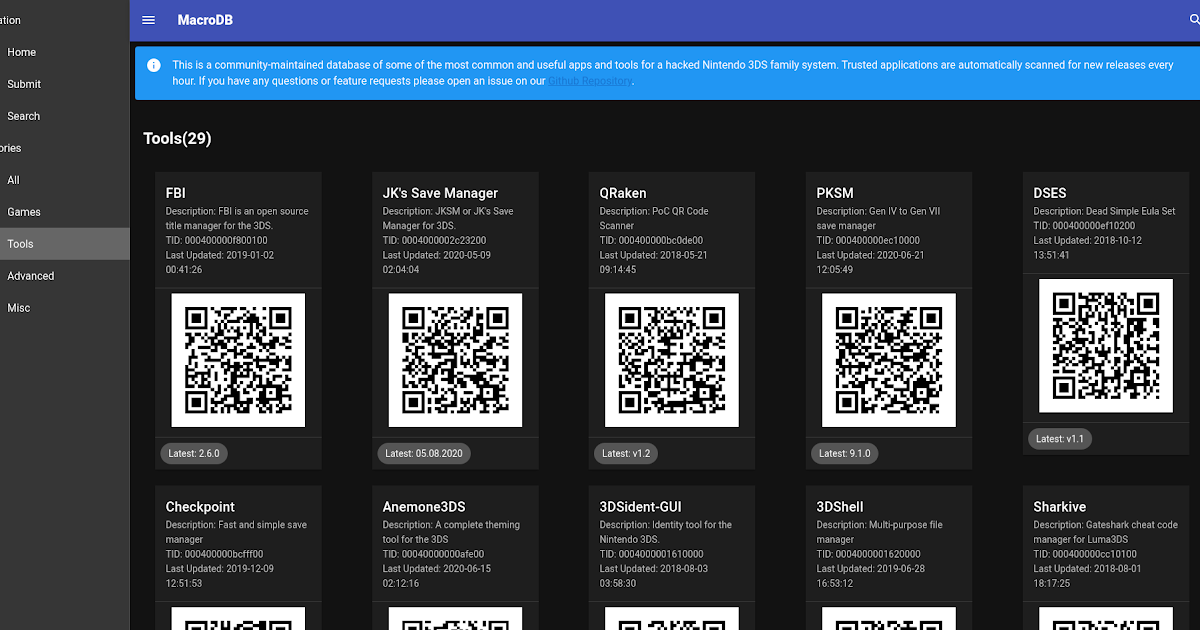The width and height of the screenshot is (1200, 630).
Task: Select the Misc category
Action: coord(65,308)
